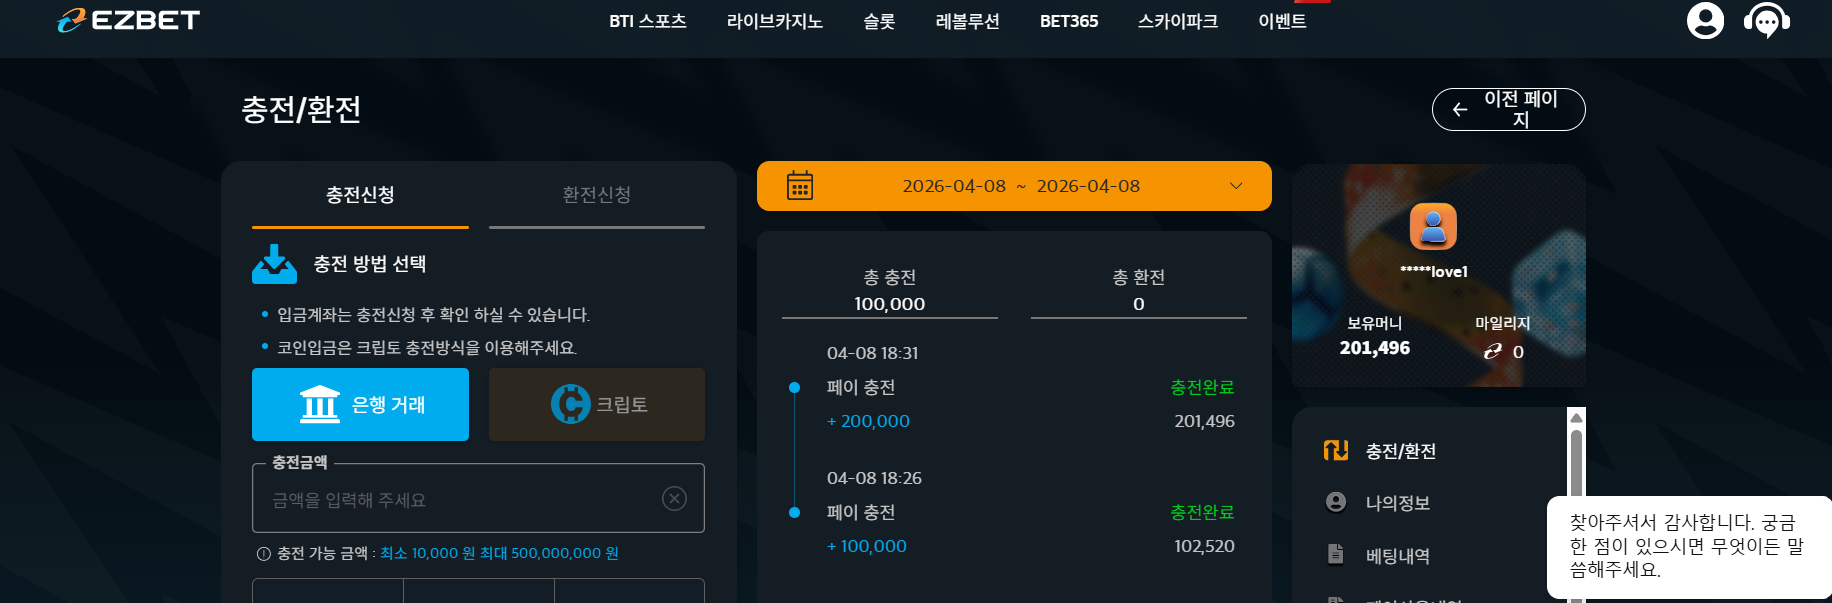Select 크립토 payment method

[x=597, y=404]
